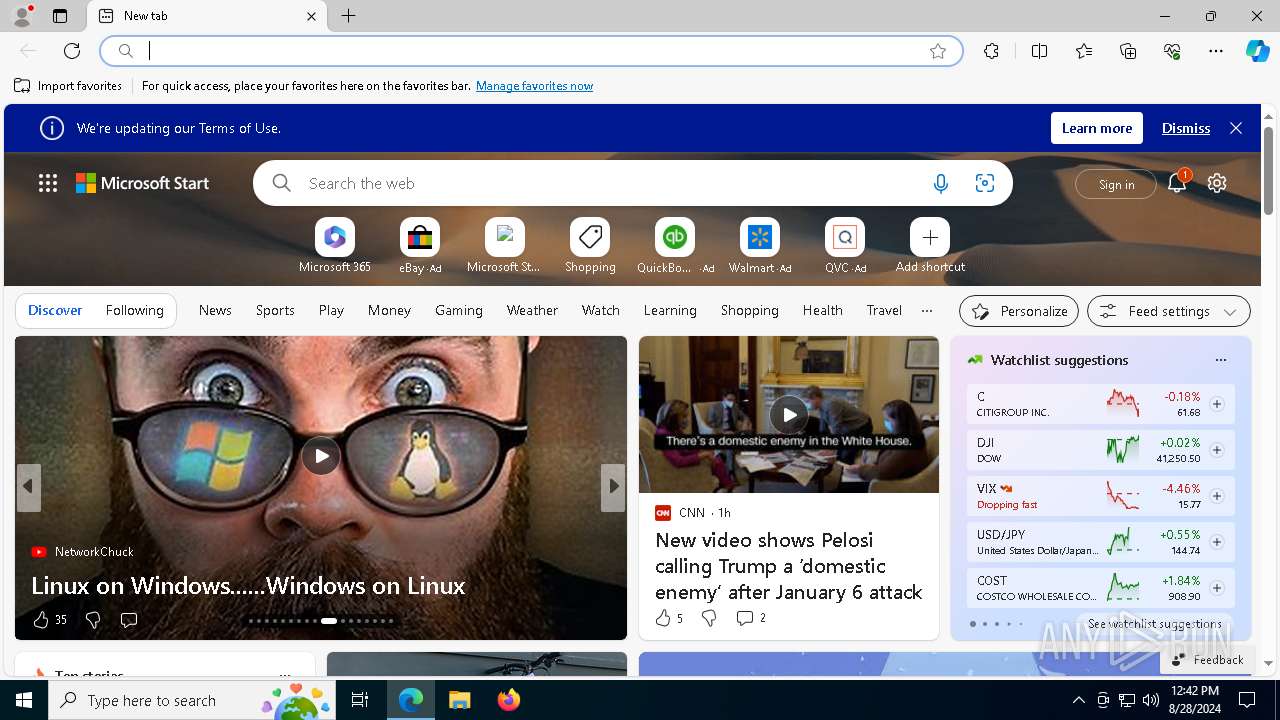Screen dimensions: 1280x720
Task: Open the Sports category
Action: click(275, 310)
